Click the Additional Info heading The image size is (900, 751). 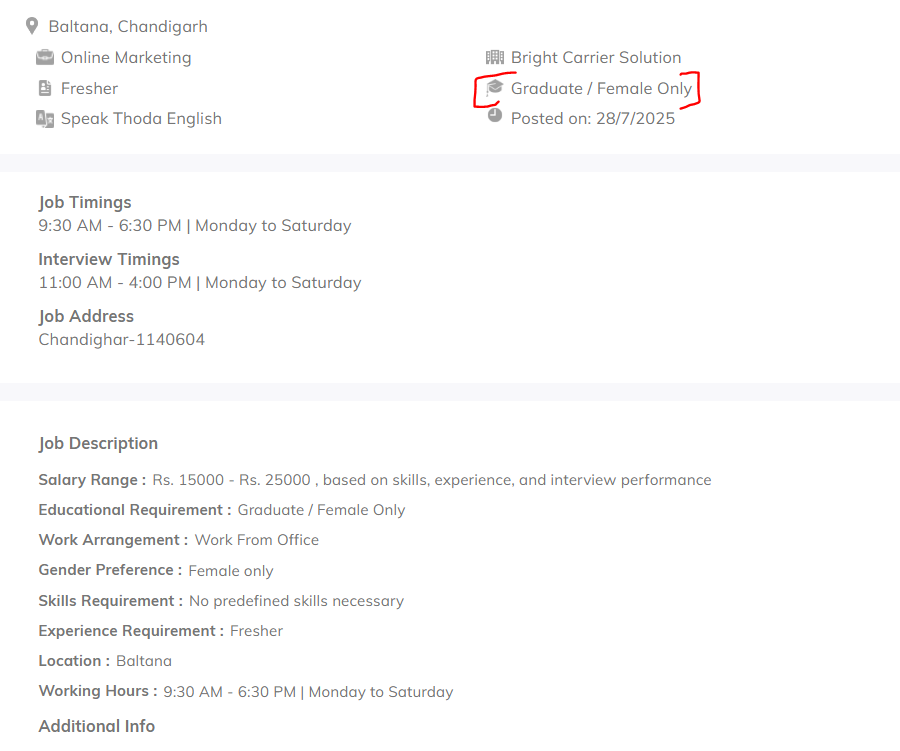pos(96,726)
